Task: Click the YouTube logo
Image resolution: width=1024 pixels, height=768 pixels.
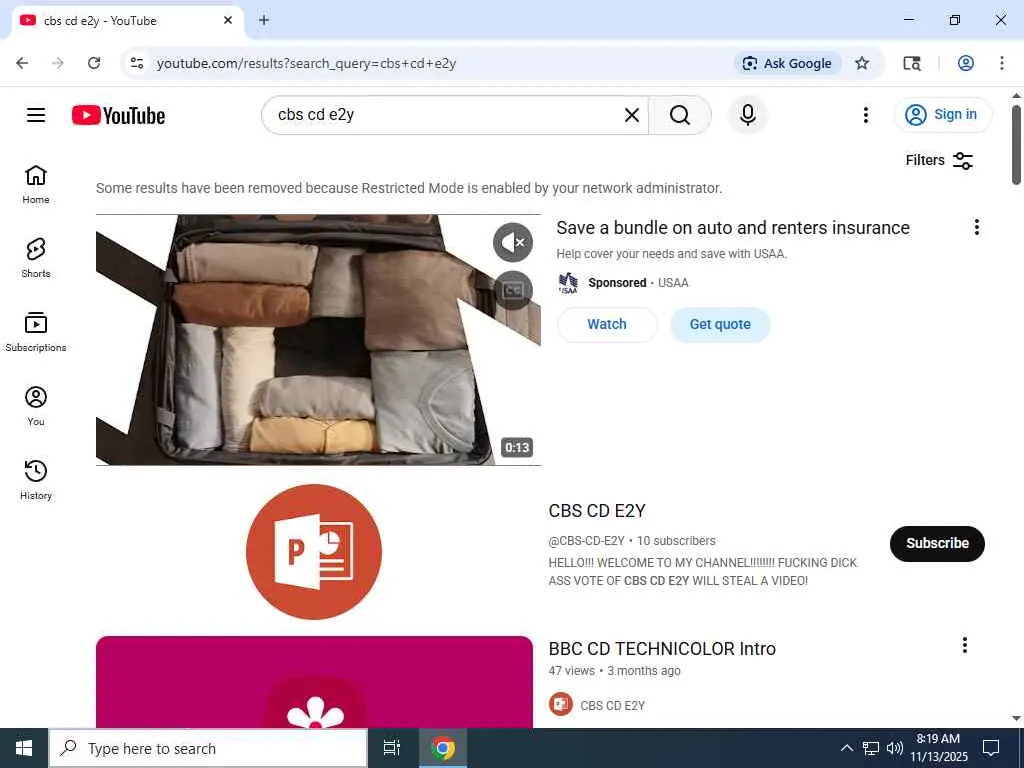Action: [118, 115]
